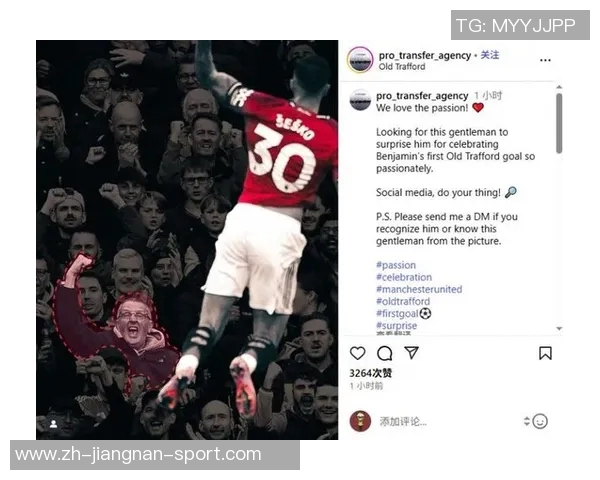Click the caption scrollbar up arrow
Screen dimensions: 600x480
pos(559,87)
